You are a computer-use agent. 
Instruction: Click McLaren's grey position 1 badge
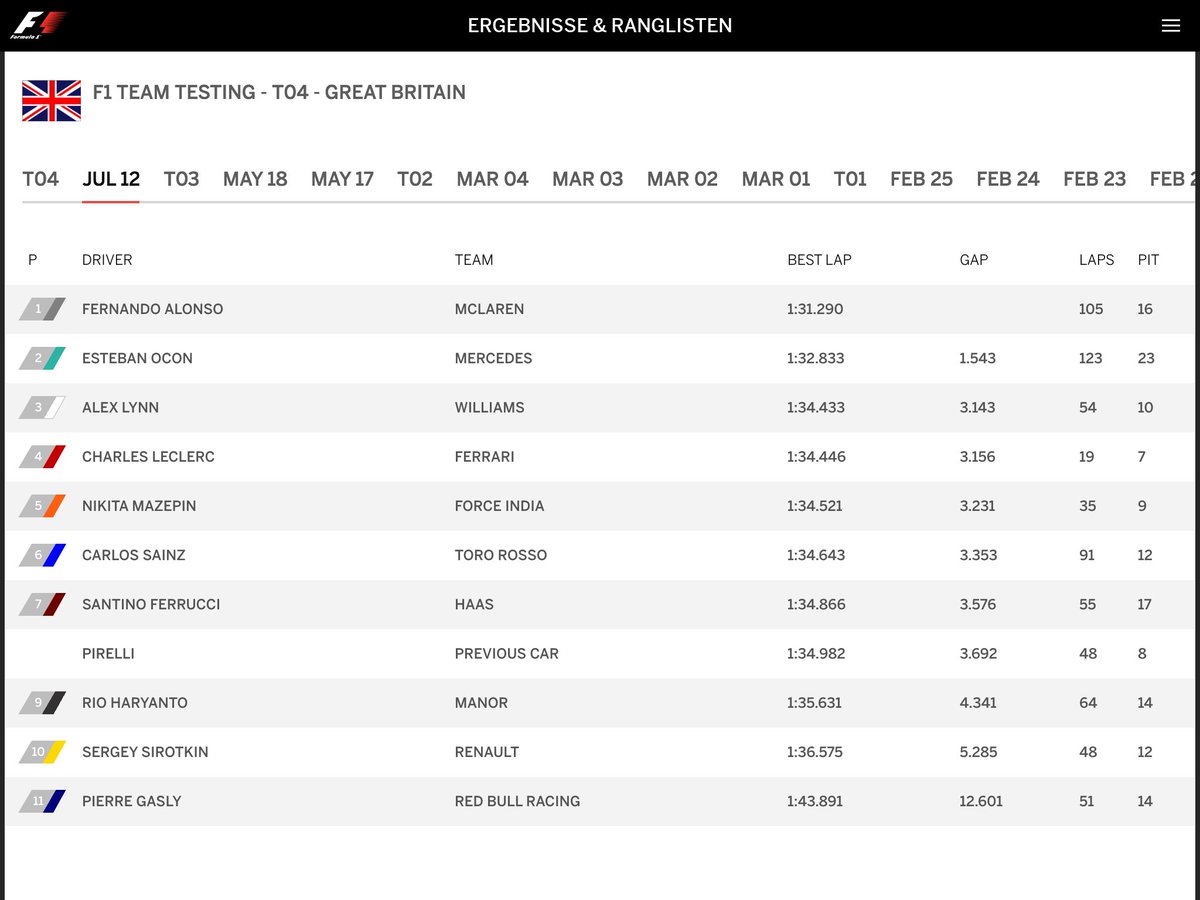point(42,309)
